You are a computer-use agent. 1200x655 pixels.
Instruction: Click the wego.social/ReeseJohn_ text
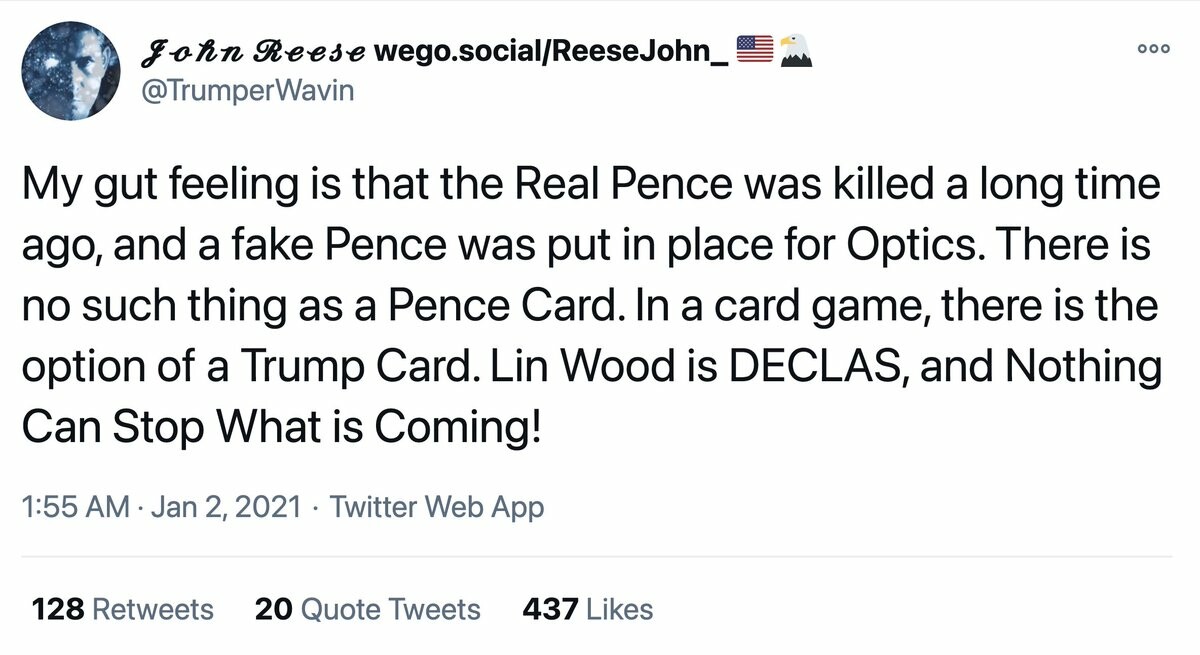click(550, 49)
